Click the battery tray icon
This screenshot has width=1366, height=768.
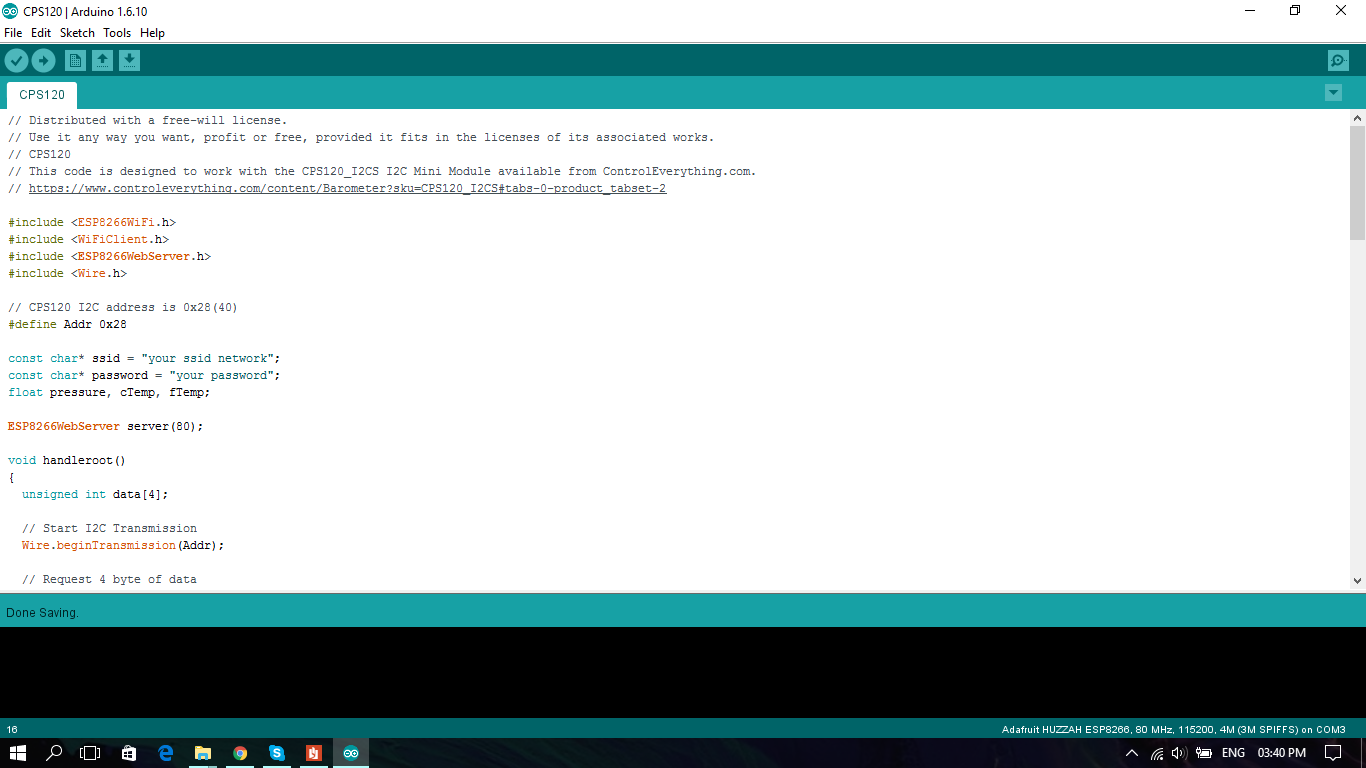1204,753
